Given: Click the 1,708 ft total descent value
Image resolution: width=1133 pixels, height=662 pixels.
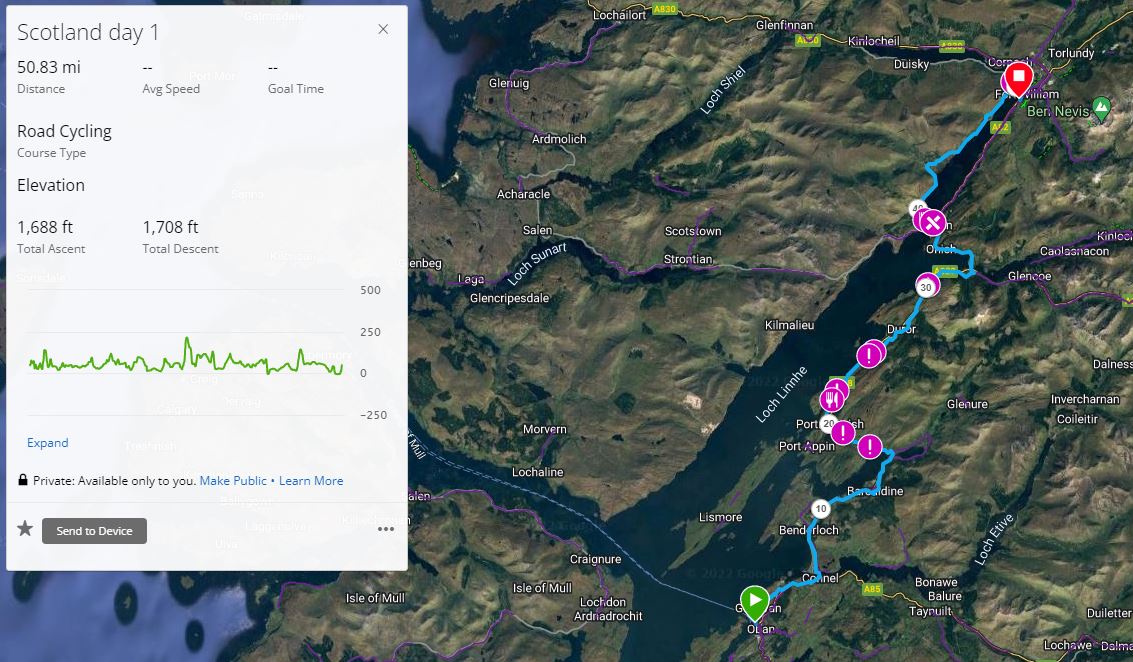Looking at the screenshot, I should pos(170,227).
